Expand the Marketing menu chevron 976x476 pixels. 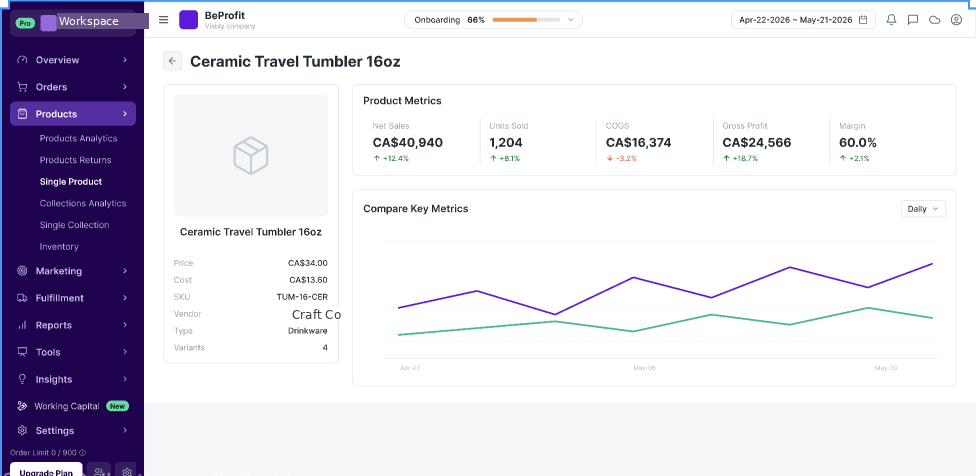[x=125, y=271]
